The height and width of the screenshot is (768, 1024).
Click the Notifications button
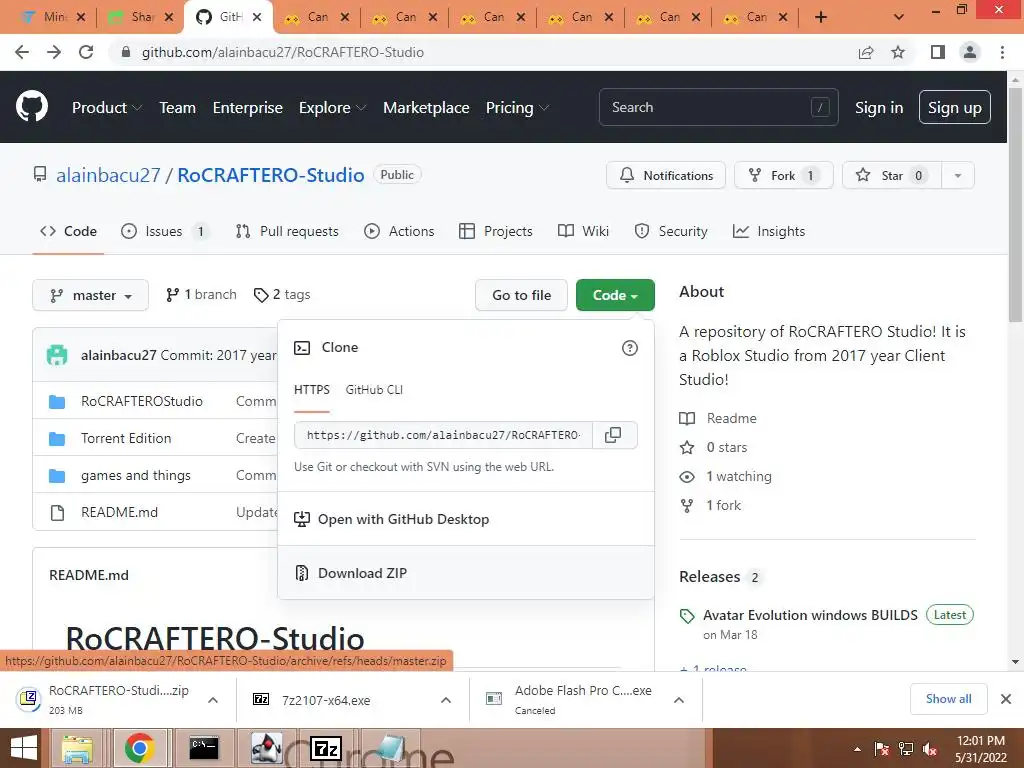[665, 176]
